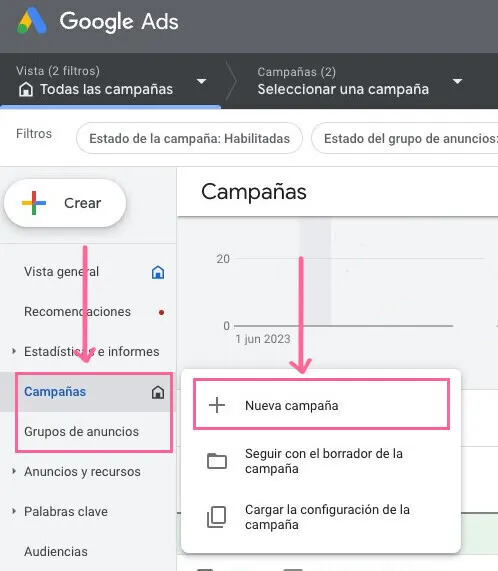Click the plus icon beside Nueva campaña
The height and width of the screenshot is (571, 498).
point(217,405)
